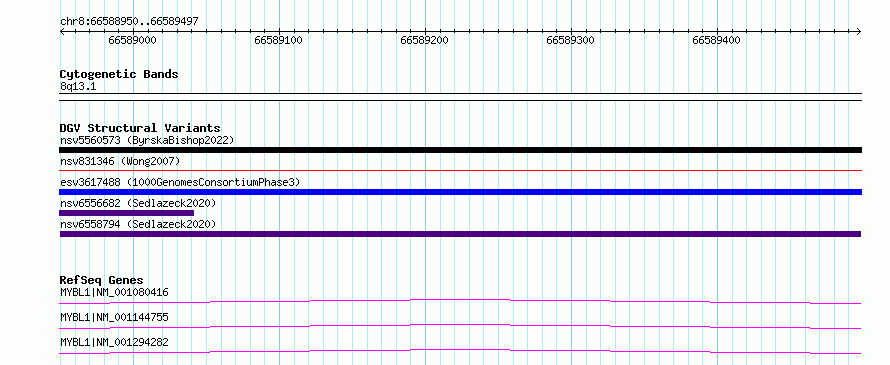The width and height of the screenshot is (890, 365).
Task: Click the short purple nsv6556682 variant bar
Action: coord(127,213)
